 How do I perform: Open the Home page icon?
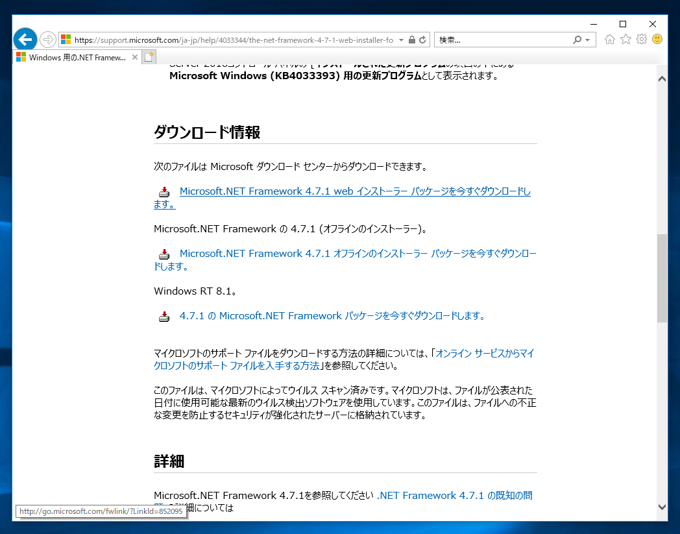point(610,39)
